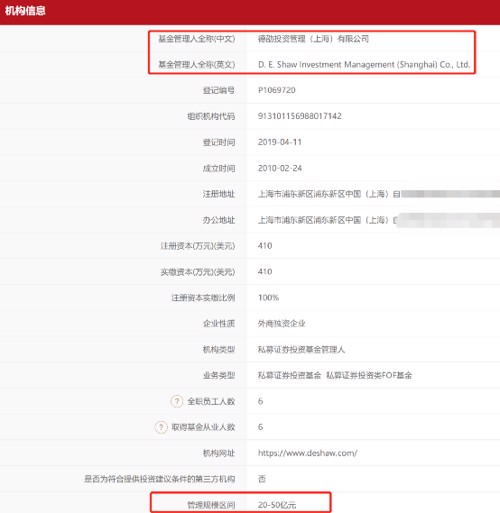Click the 注册资本 value 410
500x513 pixels.
point(265,246)
